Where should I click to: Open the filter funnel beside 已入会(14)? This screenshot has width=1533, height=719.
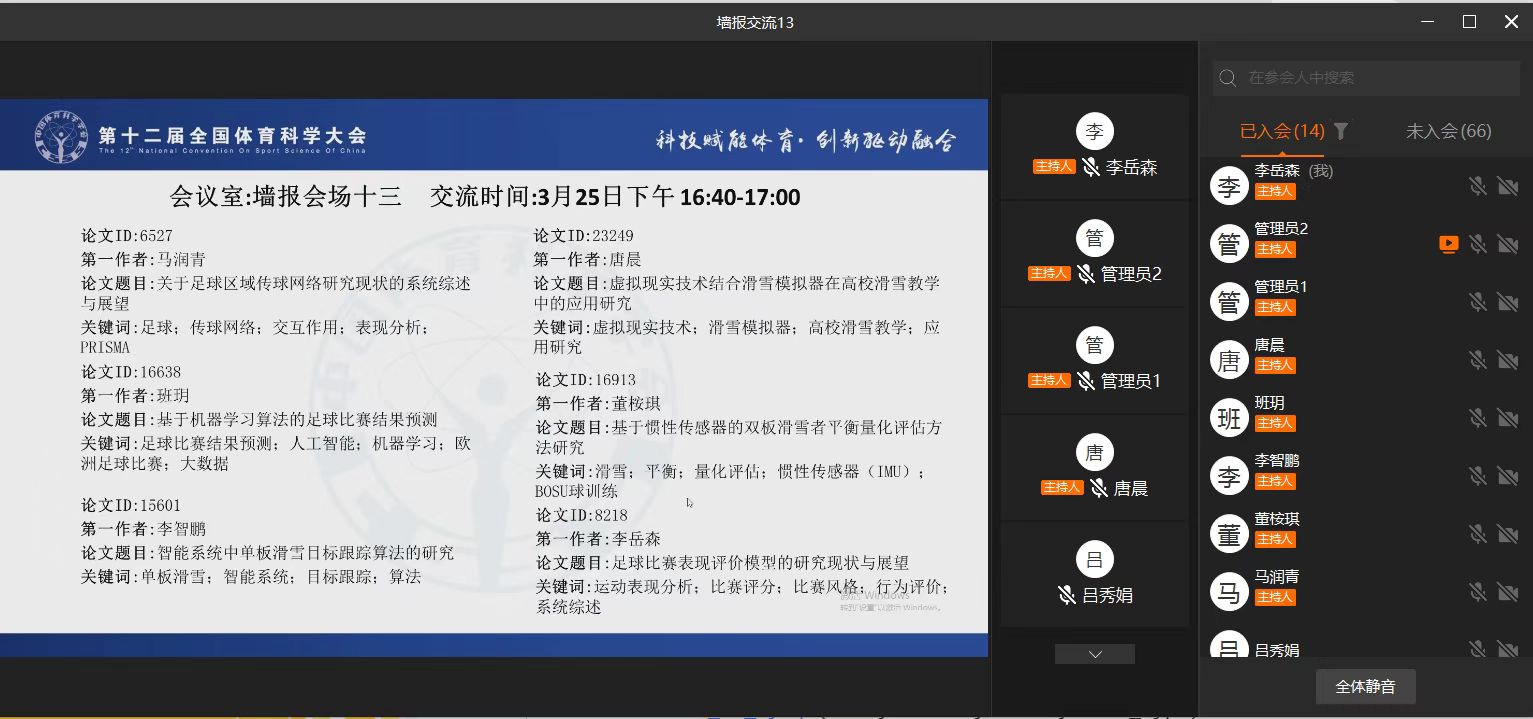[1341, 131]
